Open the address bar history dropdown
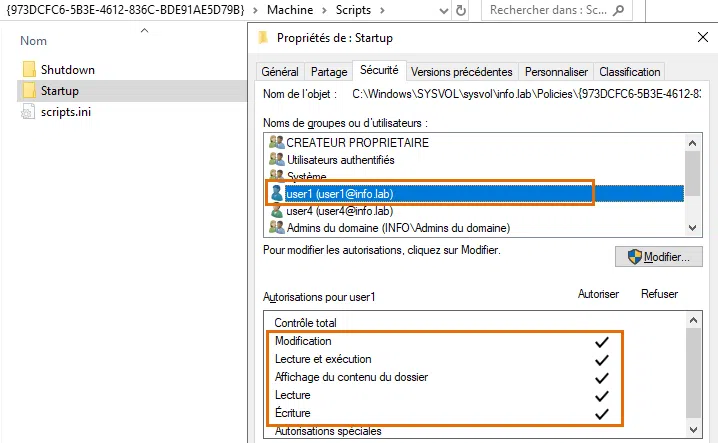 [x=443, y=11]
